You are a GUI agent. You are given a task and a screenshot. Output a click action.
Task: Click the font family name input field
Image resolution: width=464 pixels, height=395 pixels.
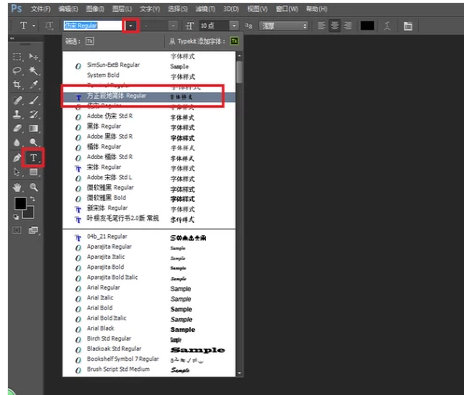(x=93, y=26)
